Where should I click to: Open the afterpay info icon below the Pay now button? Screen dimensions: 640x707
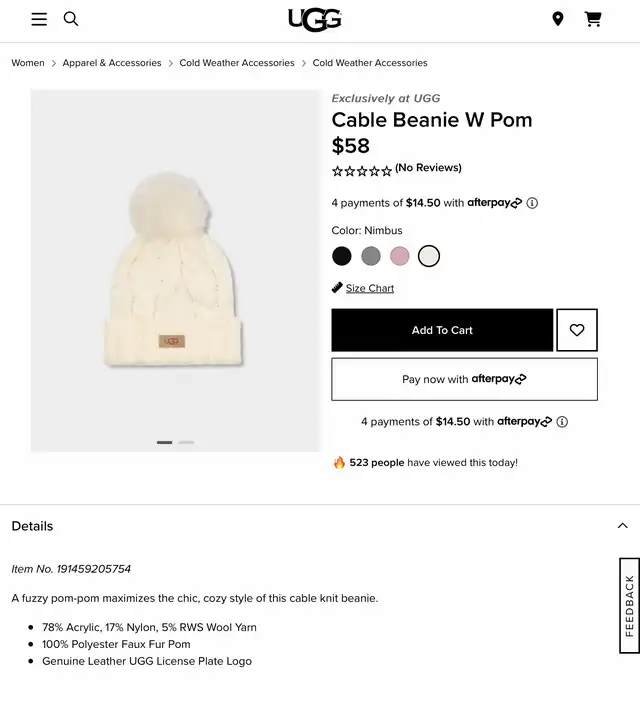(x=562, y=422)
